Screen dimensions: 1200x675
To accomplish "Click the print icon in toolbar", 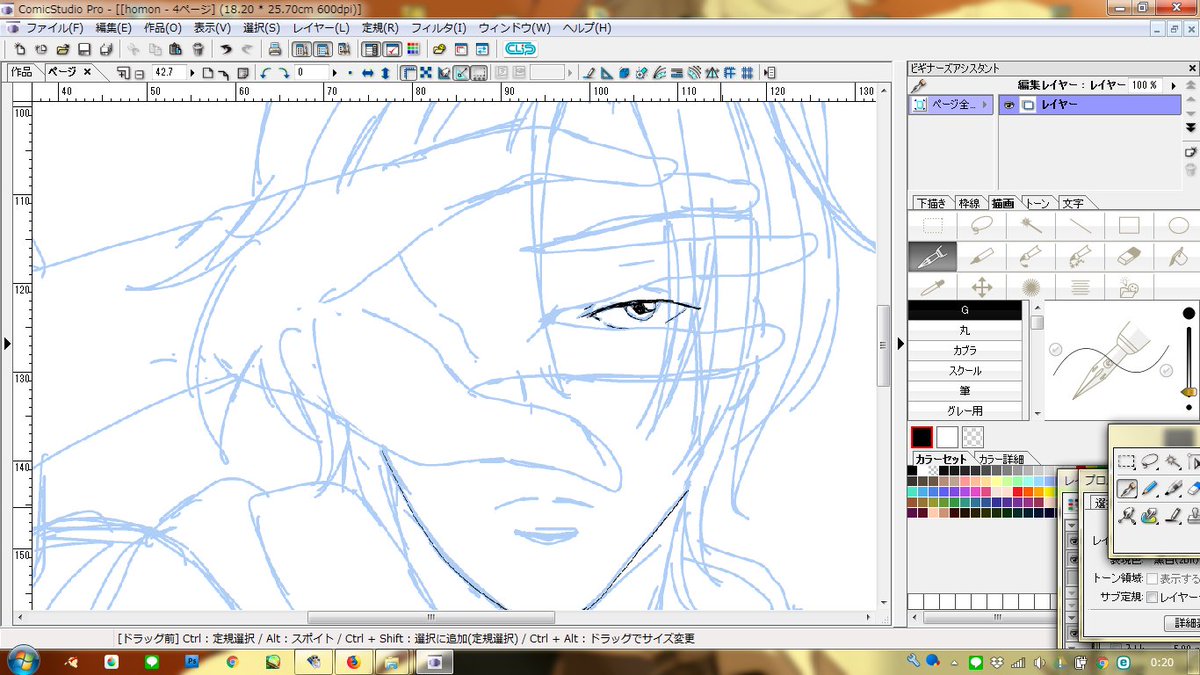I will (x=275, y=48).
